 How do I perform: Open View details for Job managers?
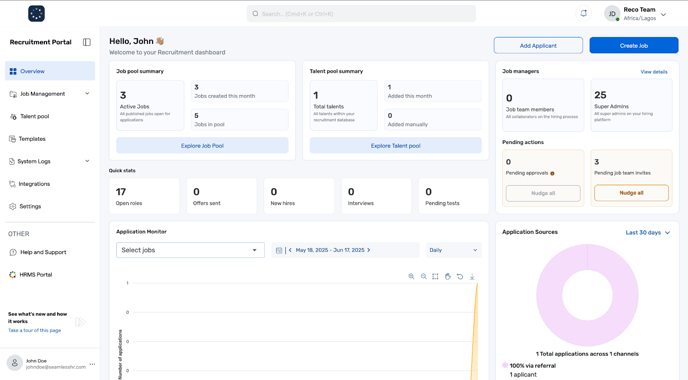(654, 72)
